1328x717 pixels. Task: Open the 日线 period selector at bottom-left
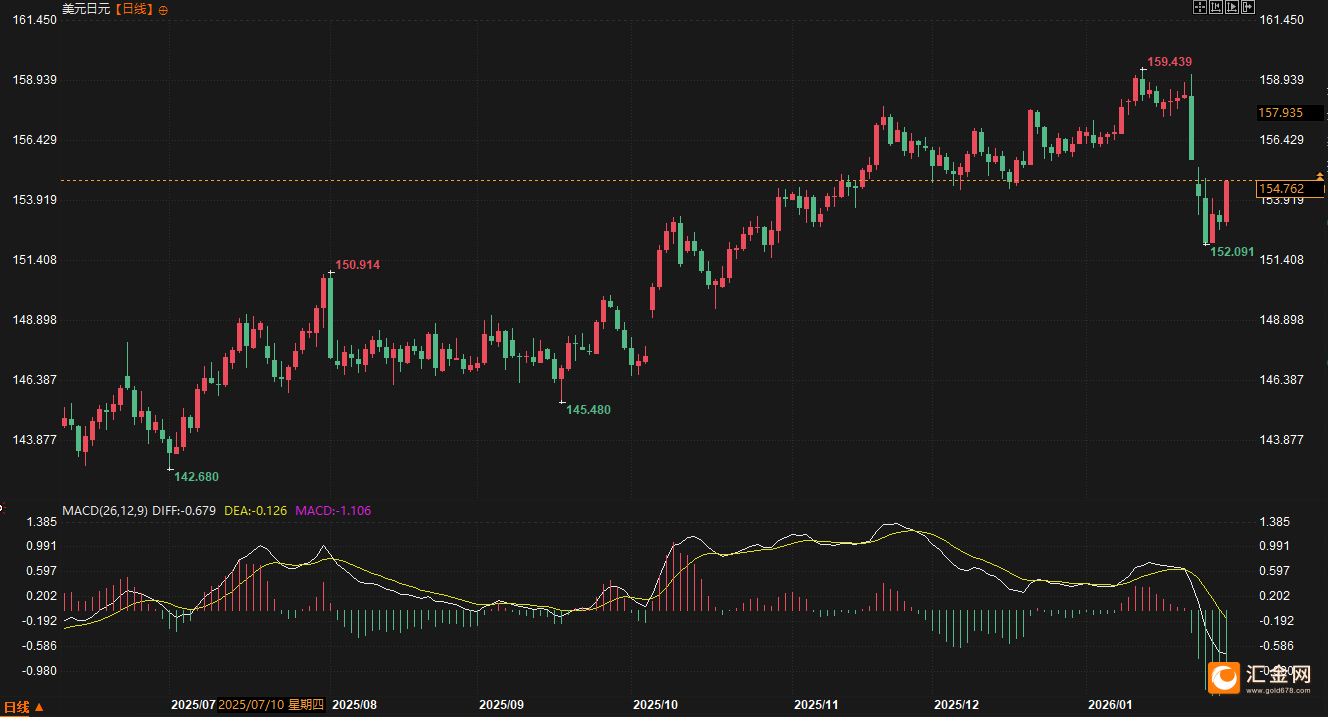23,707
